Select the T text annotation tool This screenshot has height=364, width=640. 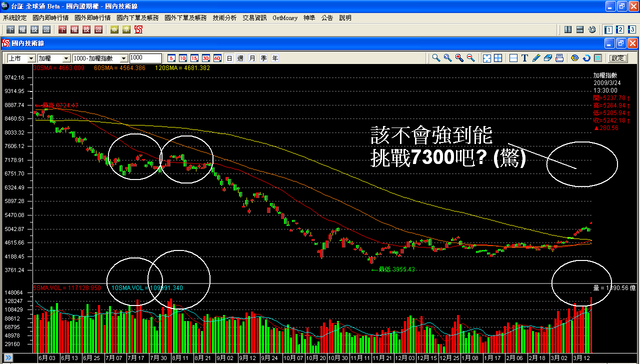pos(525,58)
